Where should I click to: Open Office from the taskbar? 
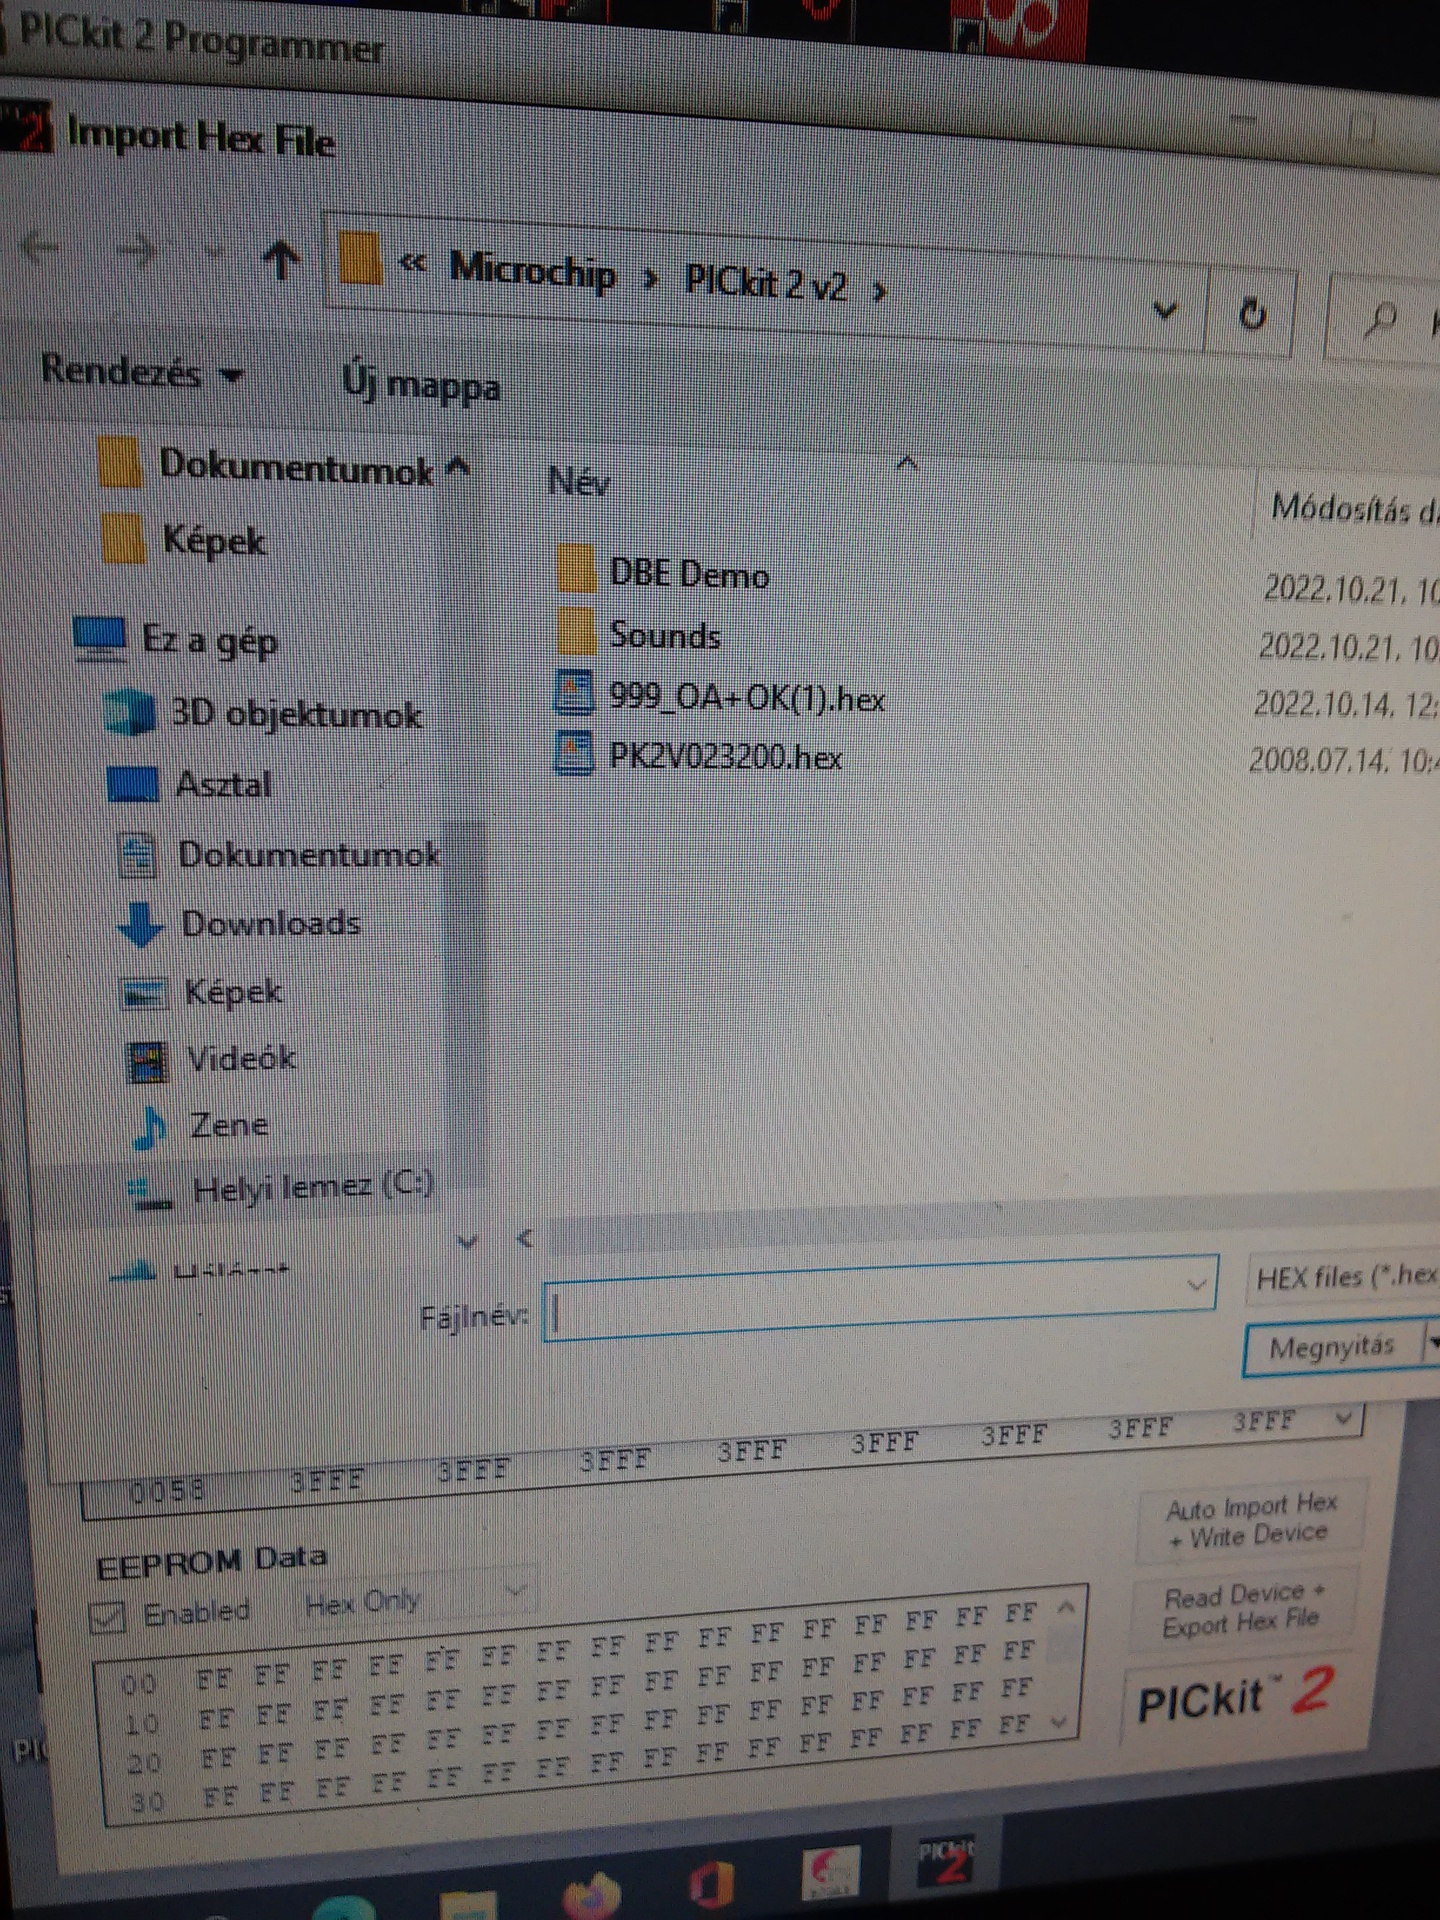710,1886
